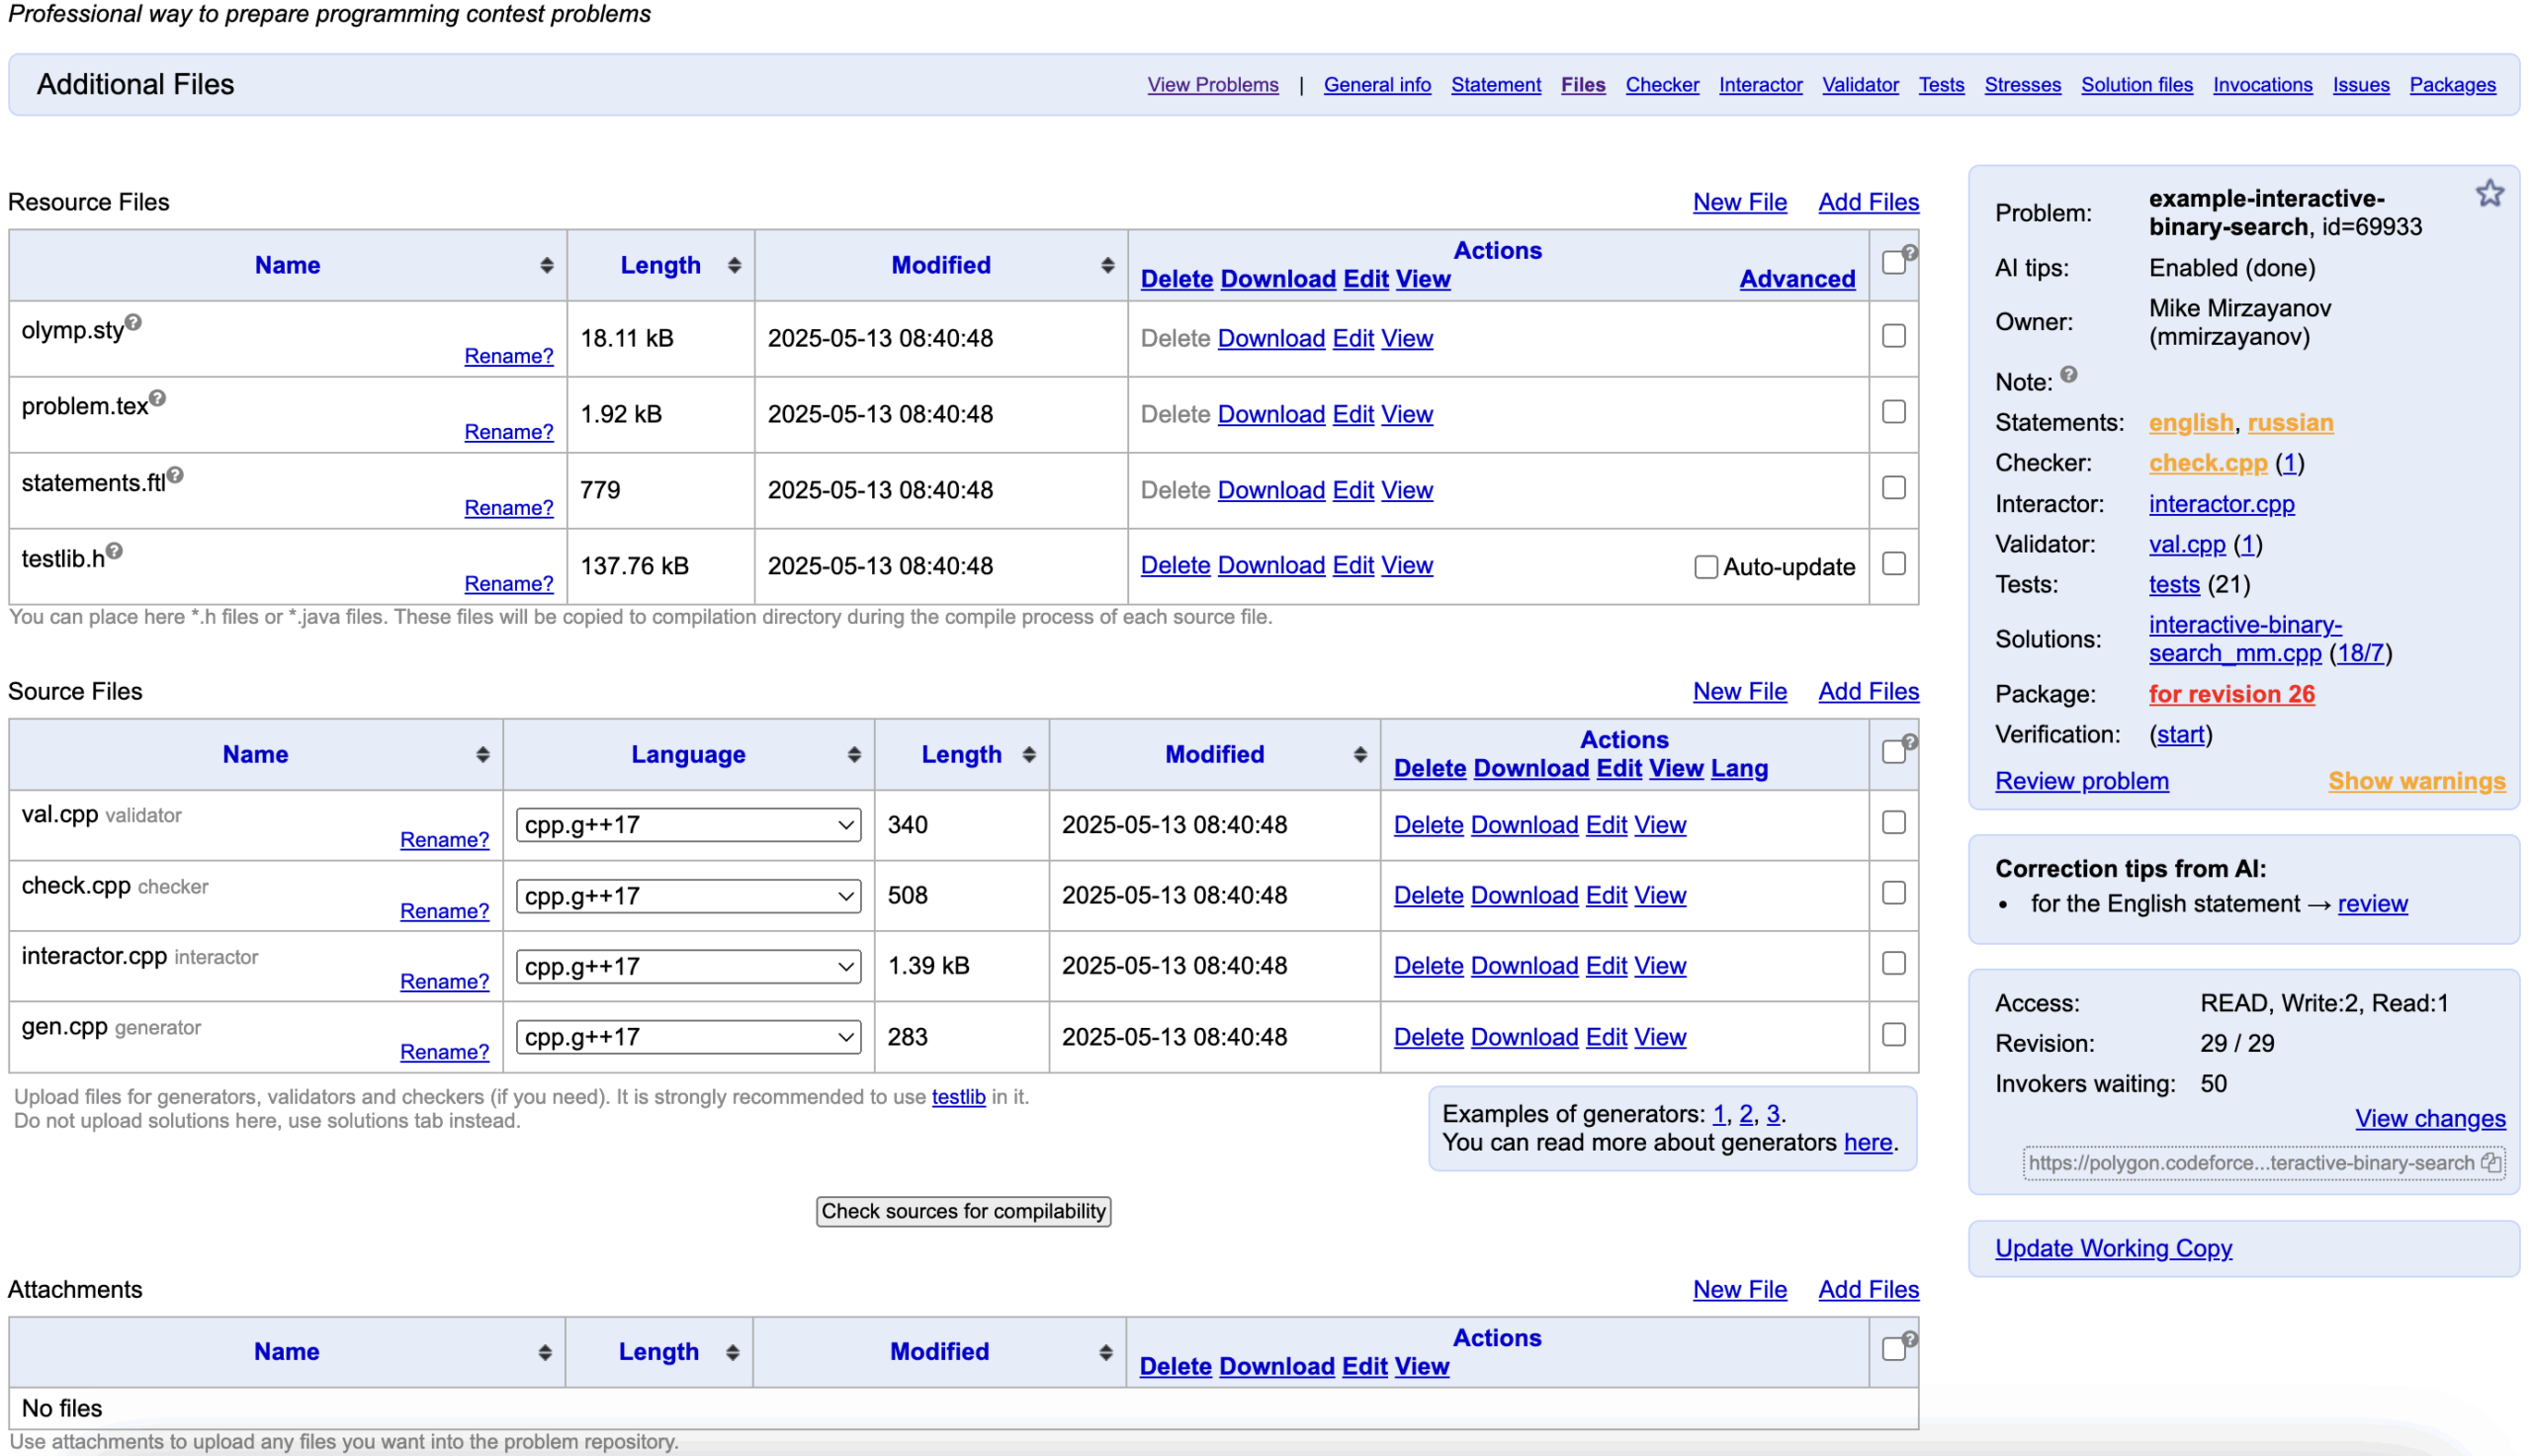Sort attachments by Name

pyautogui.click(x=544, y=1352)
